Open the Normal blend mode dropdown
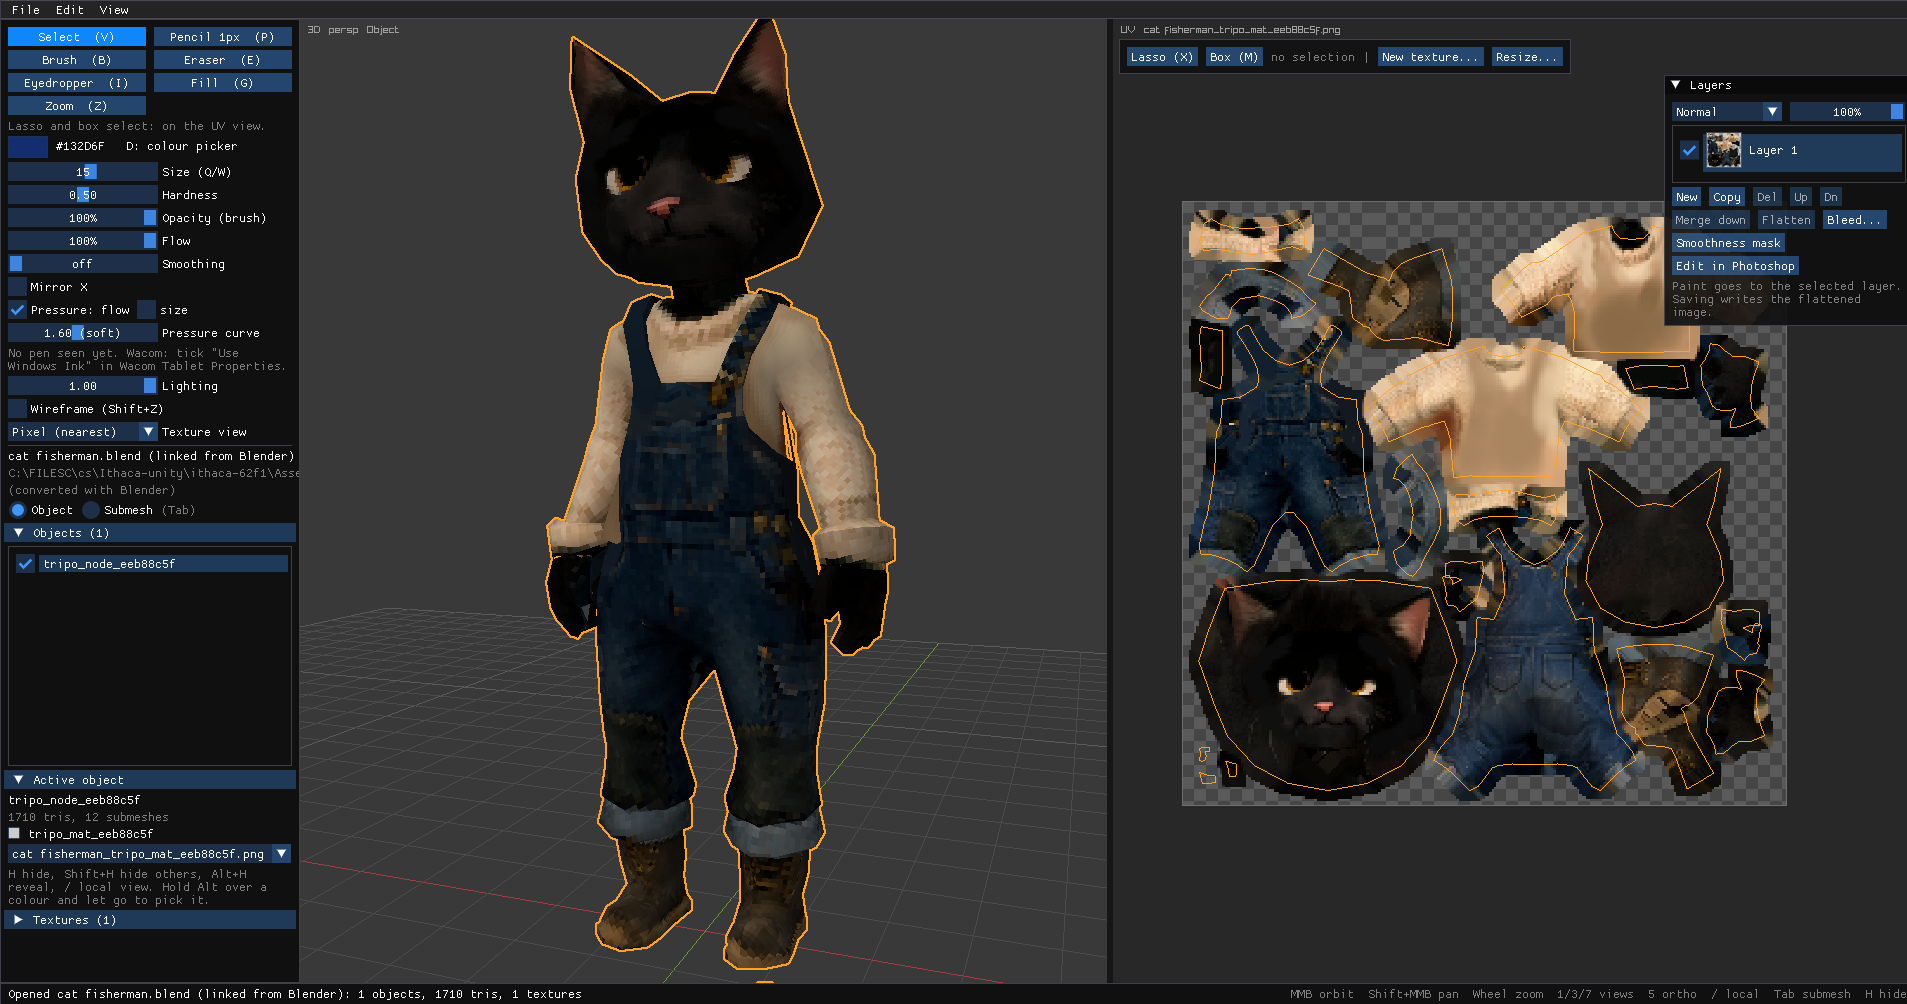This screenshot has width=1907, height=1004. point(1727,112)
